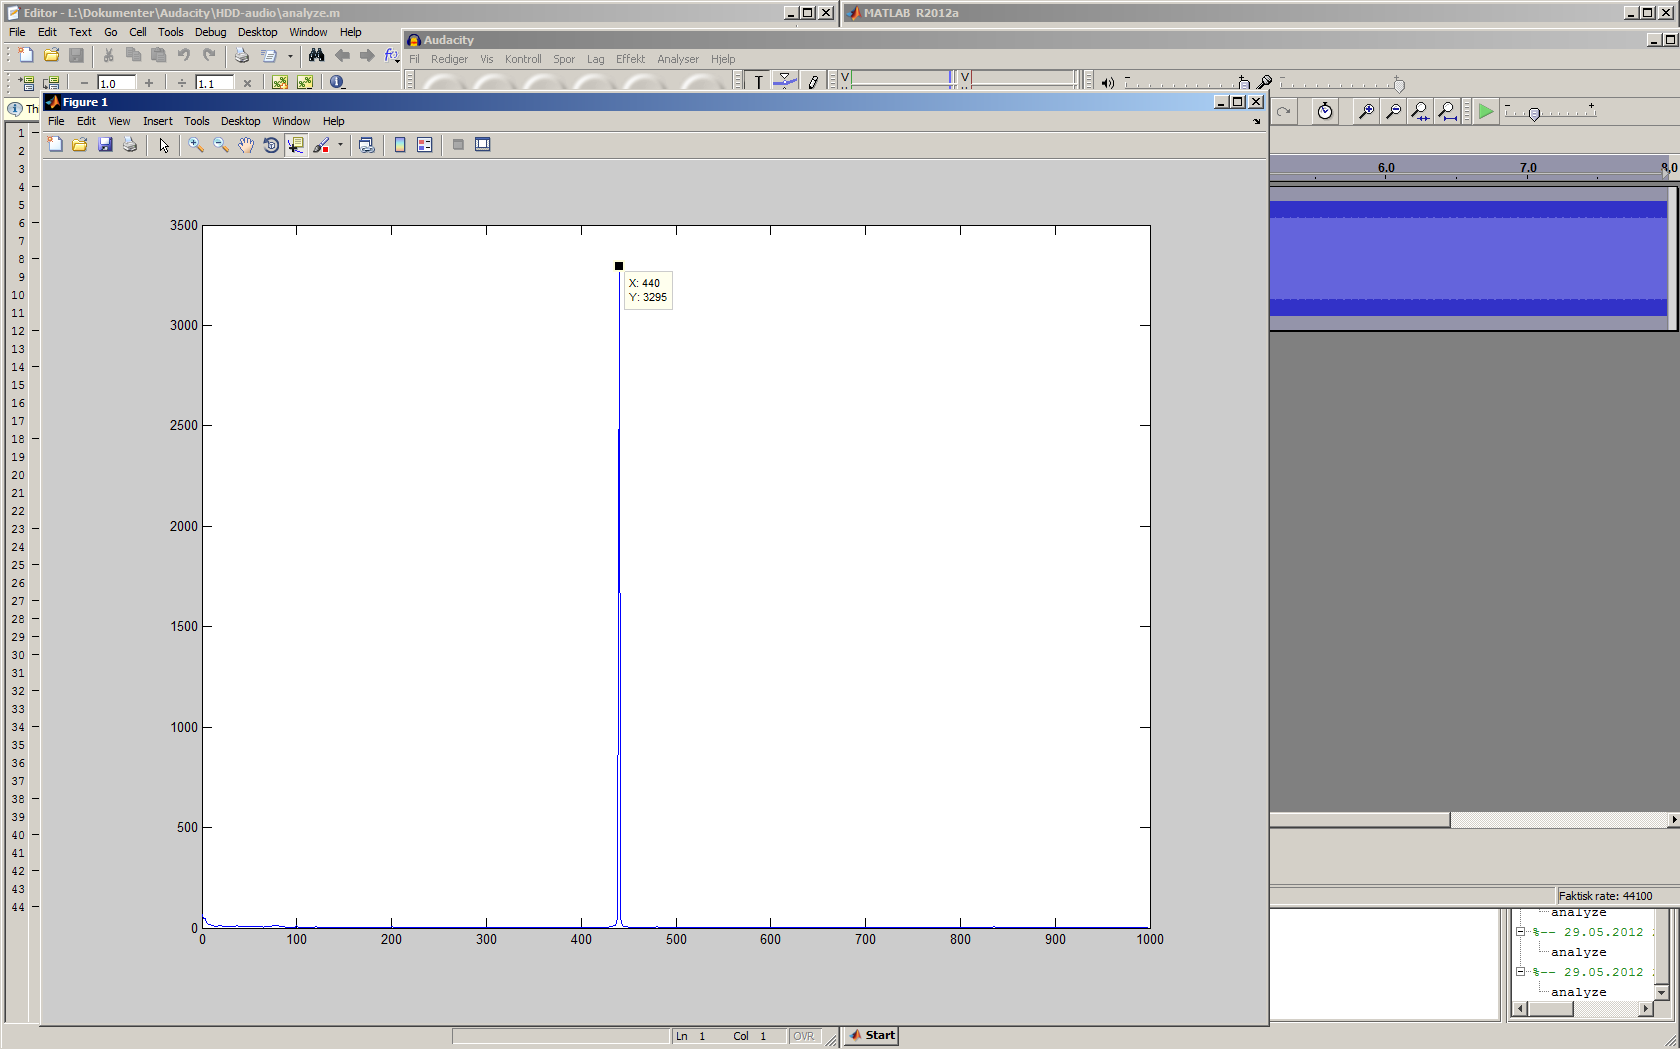The height and width of the screenshot is (1050, 1680).
Task: Open Figure 1 View menu
Action: [x=119, y=121]
